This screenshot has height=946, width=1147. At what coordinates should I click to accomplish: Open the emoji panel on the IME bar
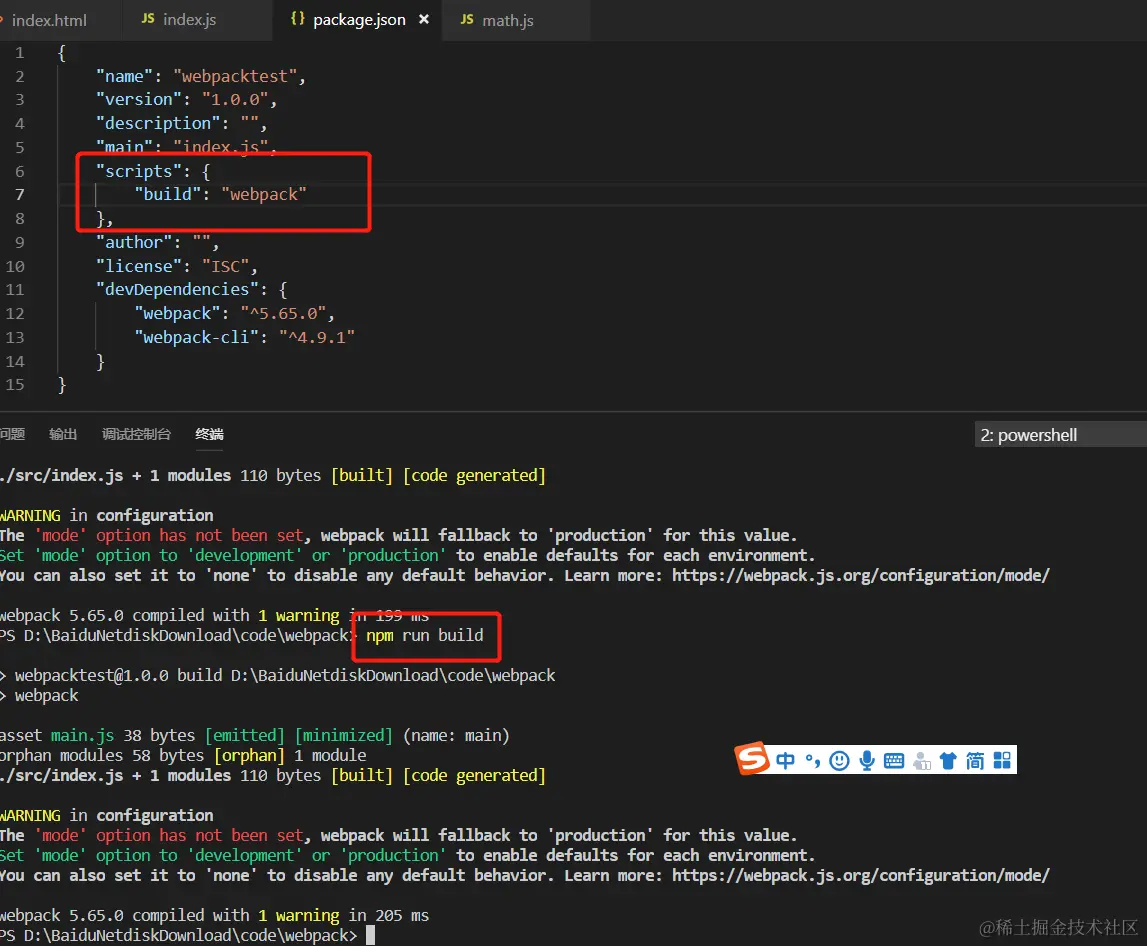839,761
